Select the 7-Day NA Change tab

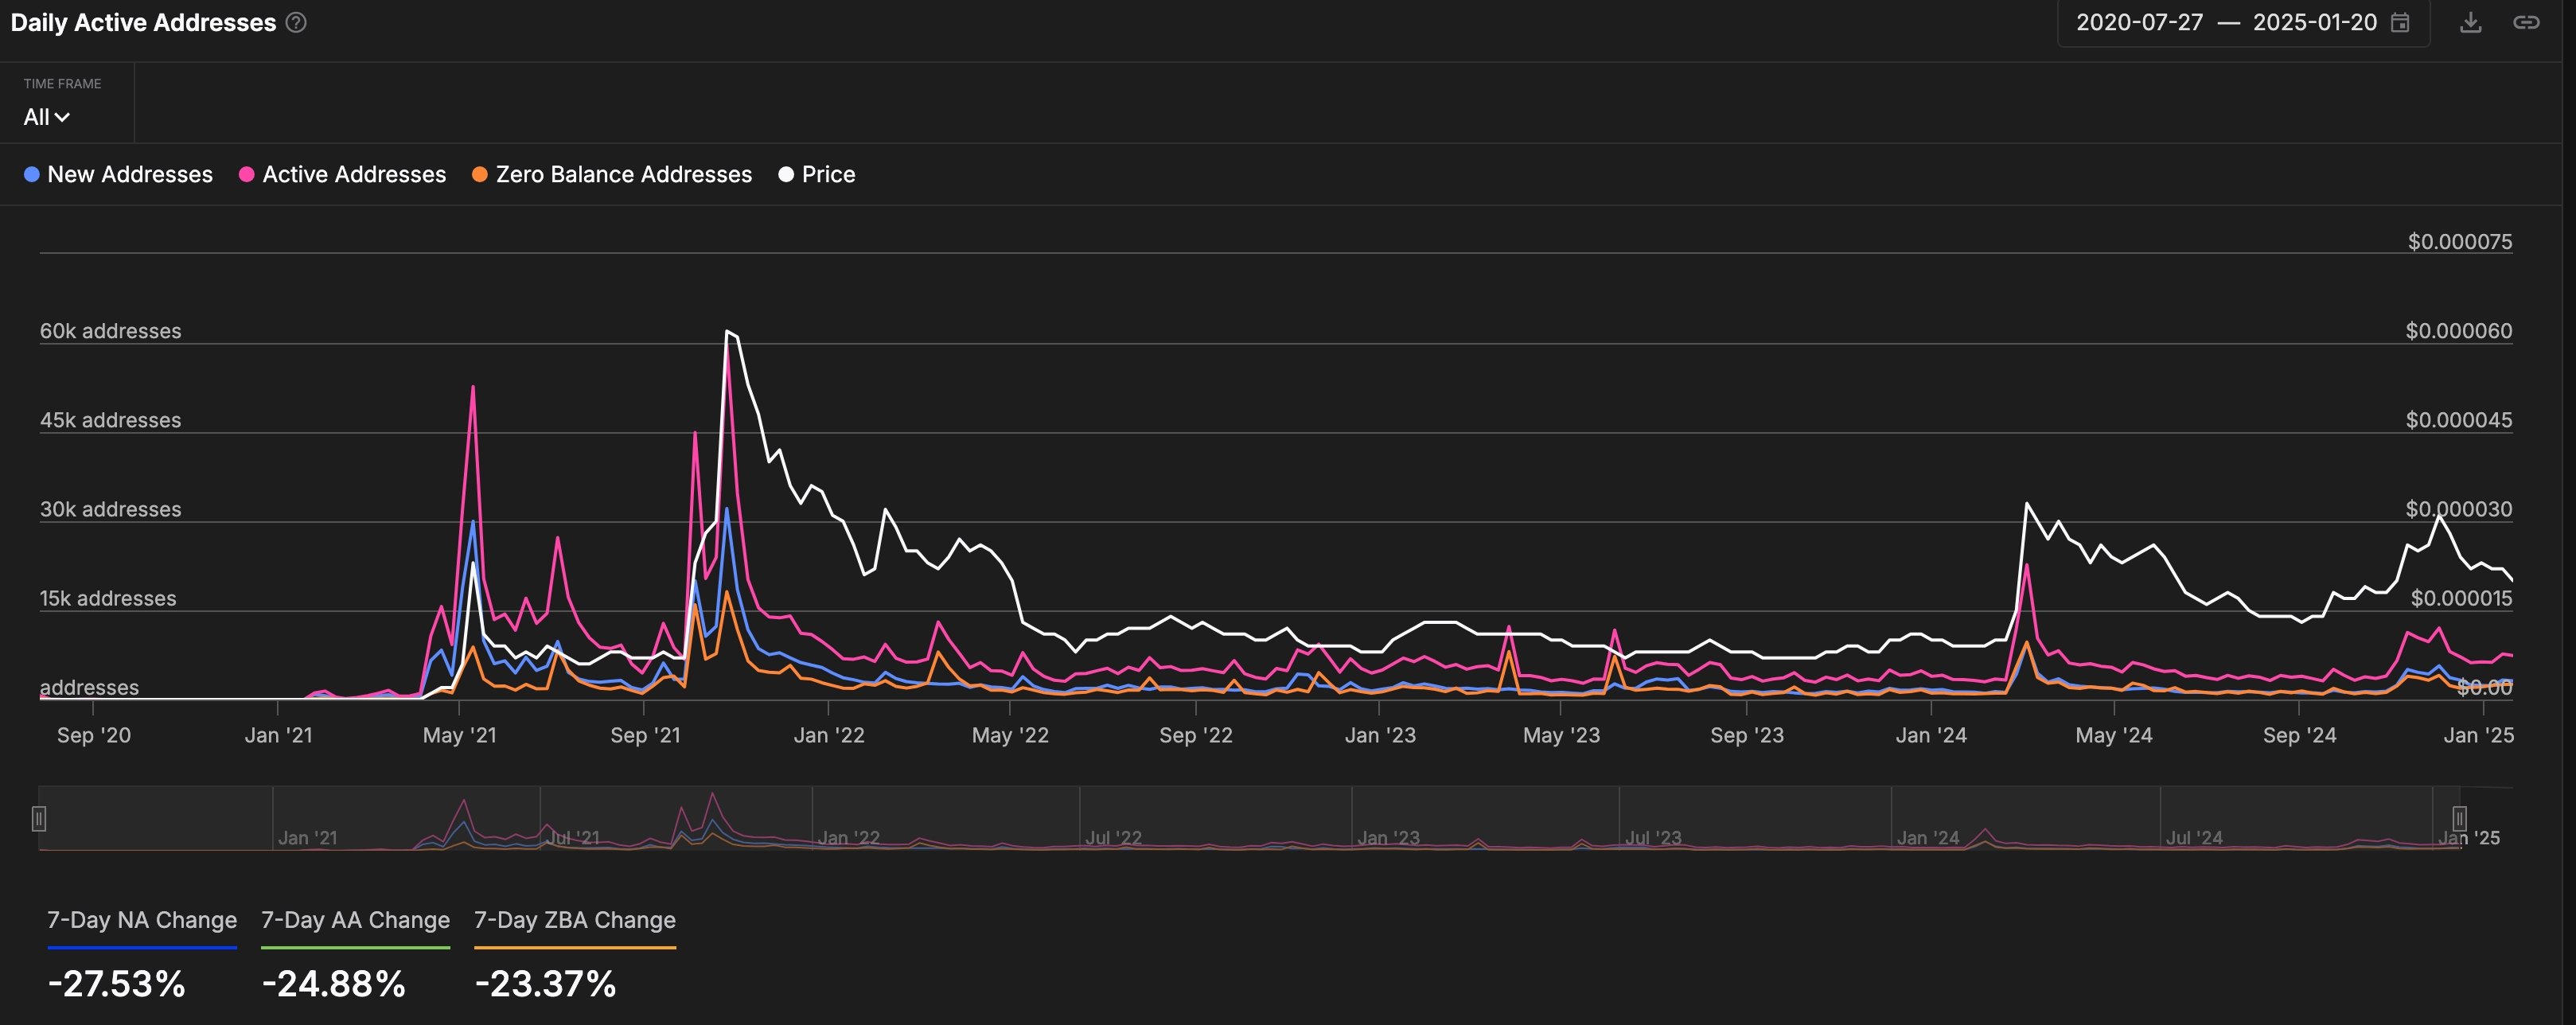(142, 920)
